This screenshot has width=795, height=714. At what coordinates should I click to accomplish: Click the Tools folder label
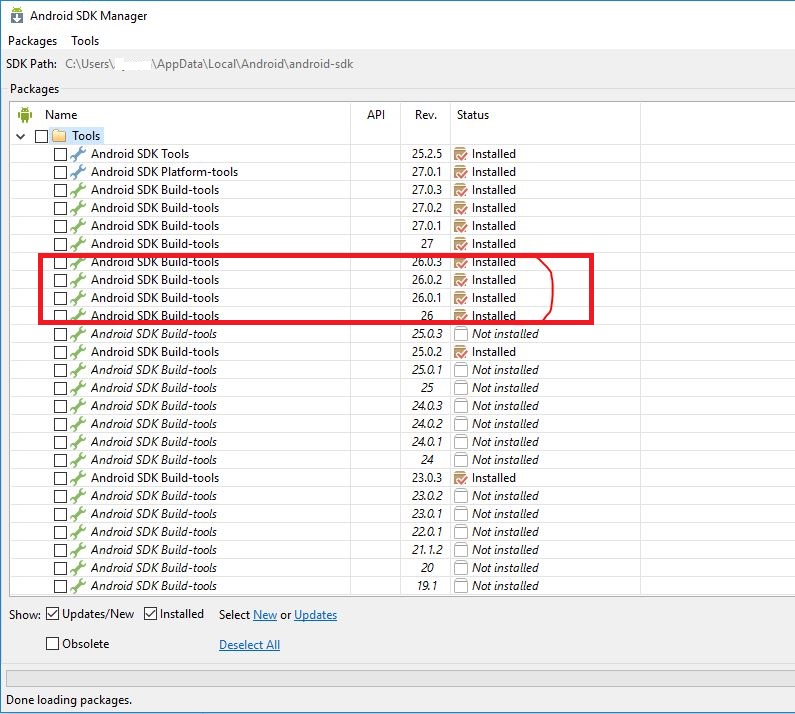(x=86, y=136)
